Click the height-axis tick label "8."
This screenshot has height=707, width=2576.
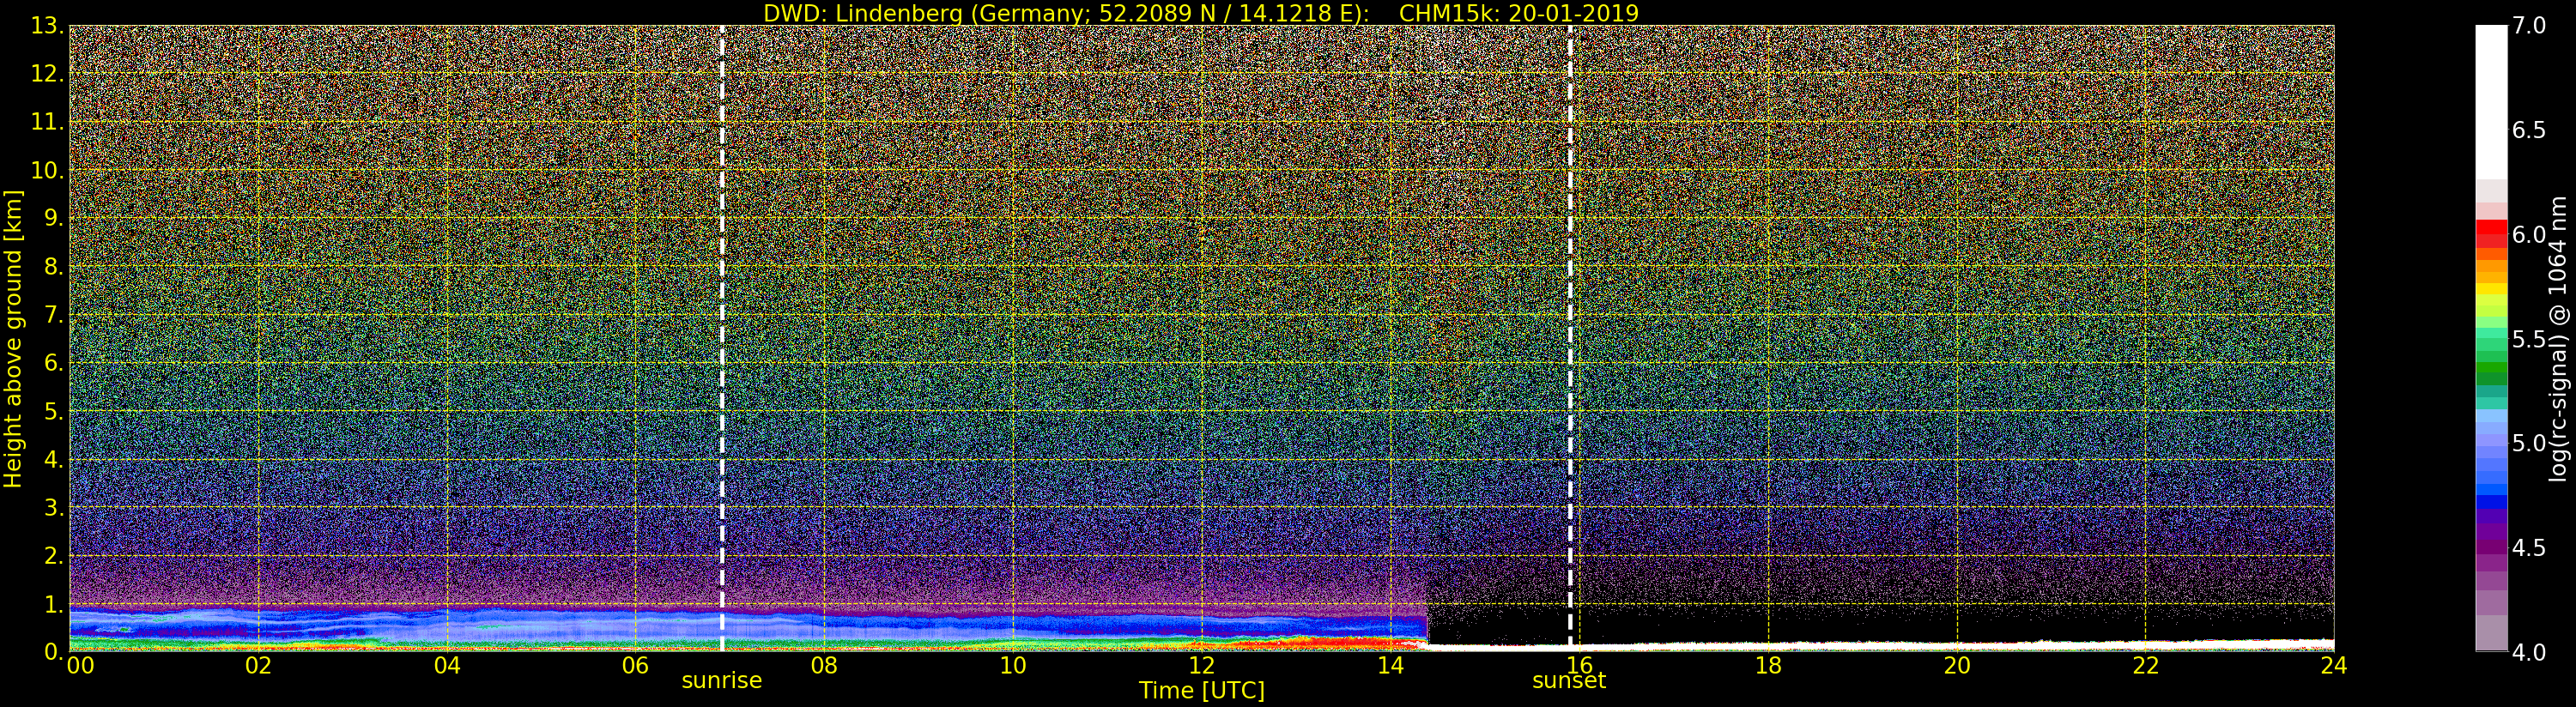tap(53, 267)
